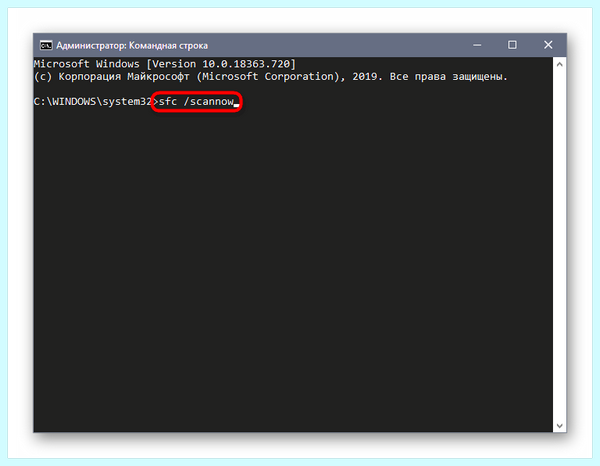The height and width of the screenshot is (466, 600).
Task: Click the title 'Администратор: Командная строка'
Action: pos(132,46)
